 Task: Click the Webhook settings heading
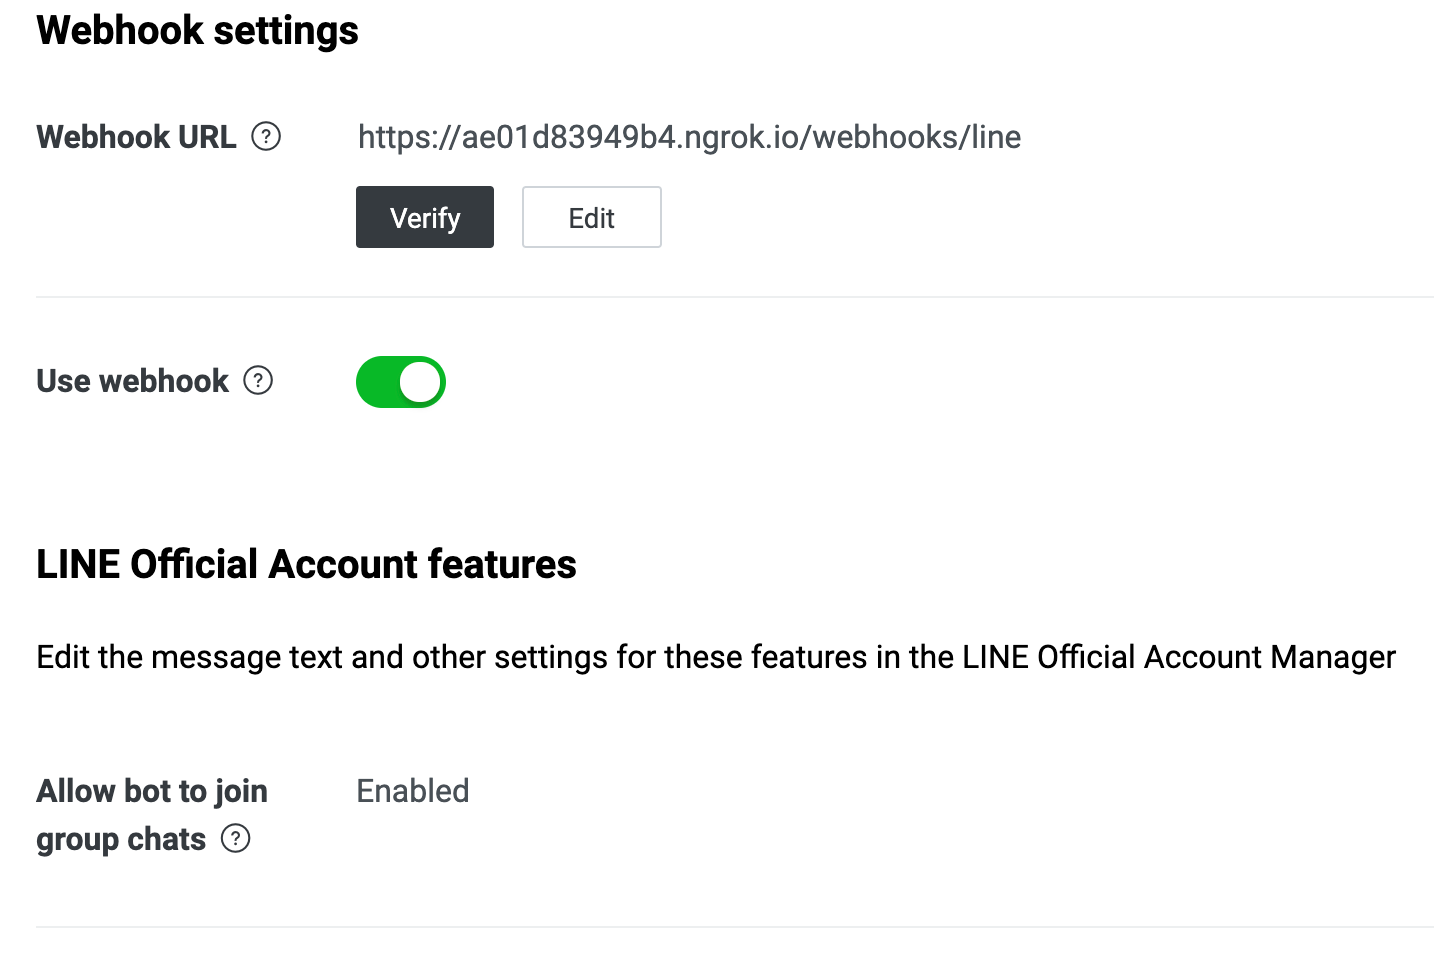pos(197,30)
